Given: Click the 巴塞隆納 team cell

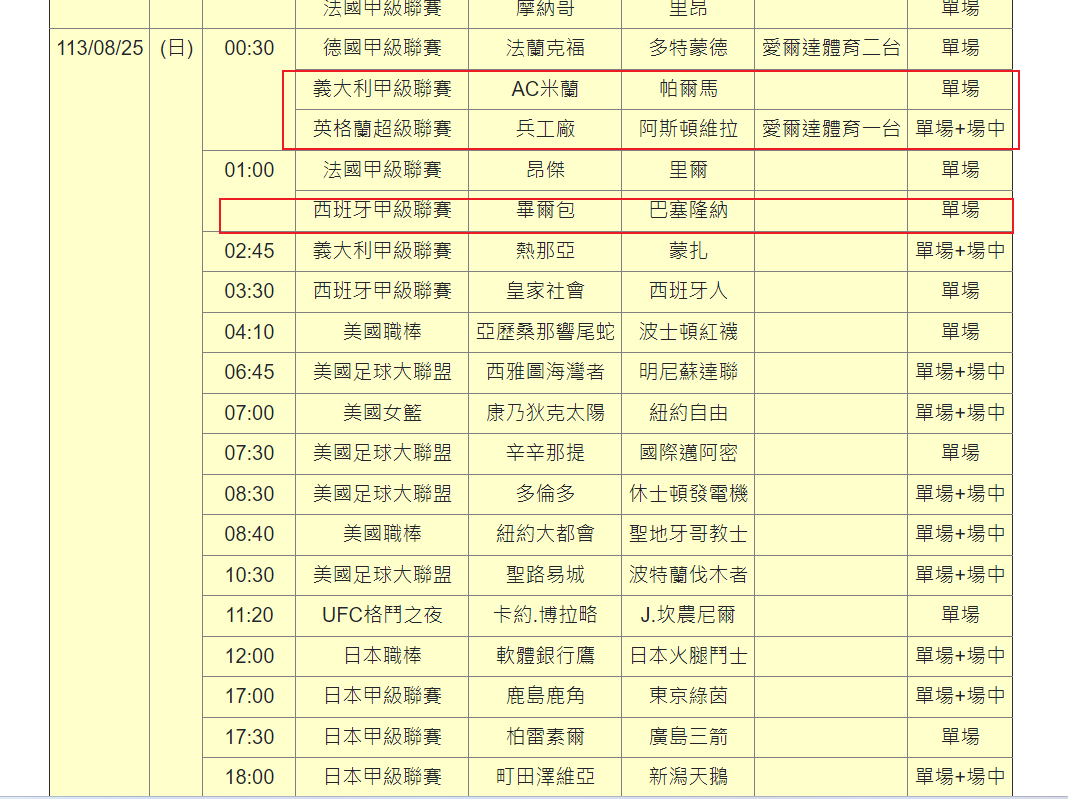Looking at the screenshot, I should (x=688, y=210).
